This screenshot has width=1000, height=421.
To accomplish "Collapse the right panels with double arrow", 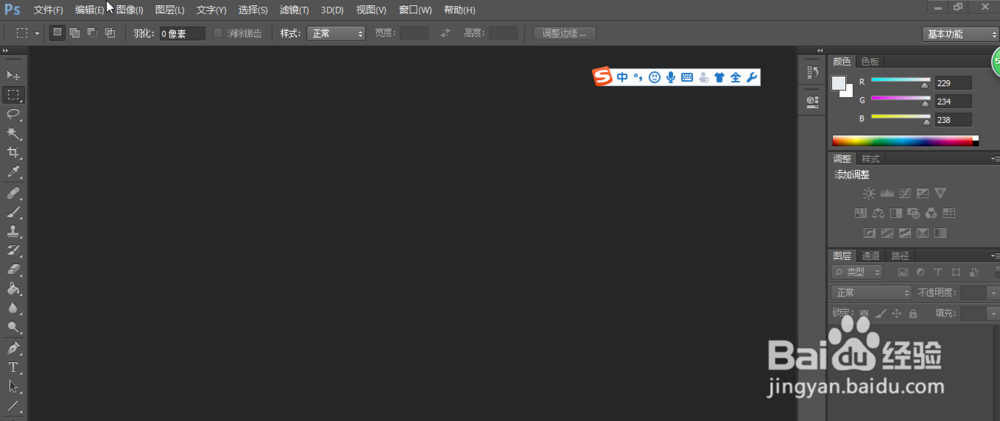I will [x=820, y=50].
